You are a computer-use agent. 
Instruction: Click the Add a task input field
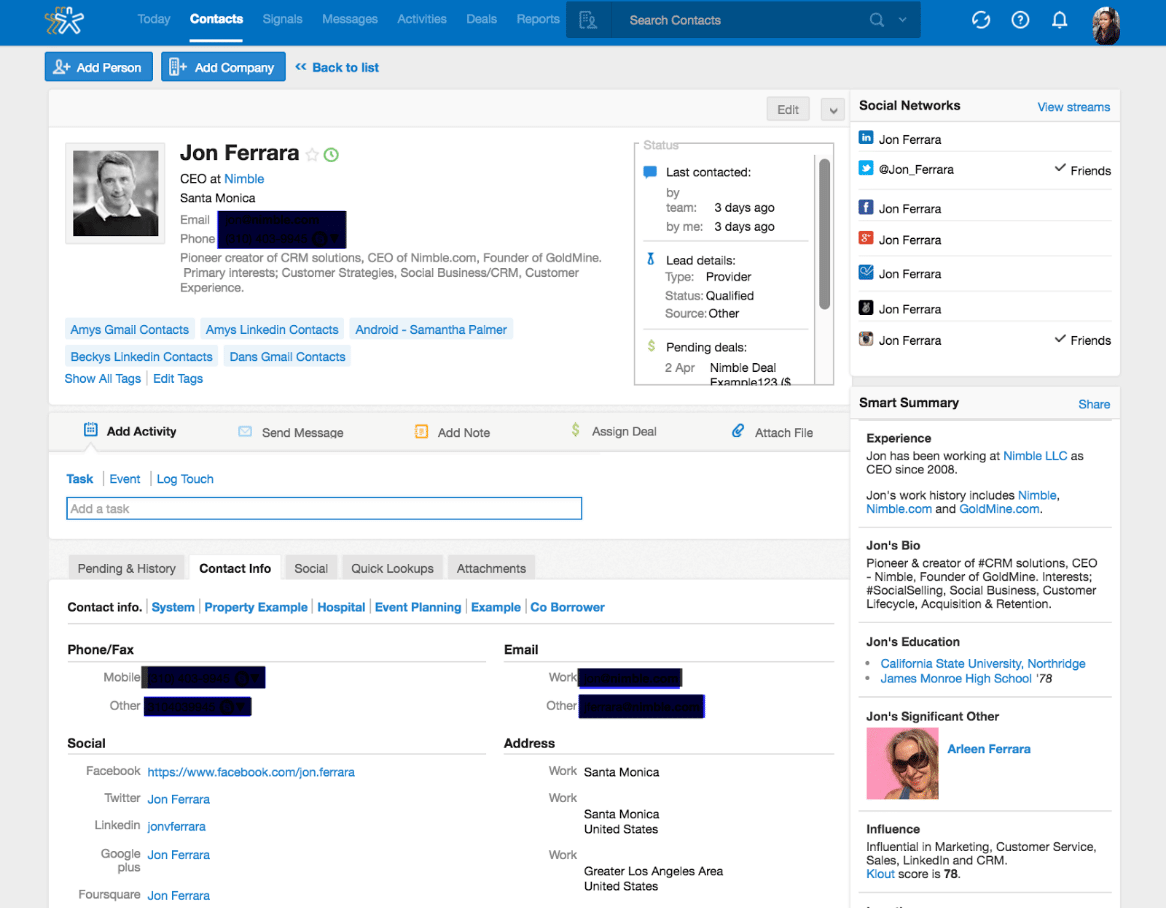pos(324,509)
